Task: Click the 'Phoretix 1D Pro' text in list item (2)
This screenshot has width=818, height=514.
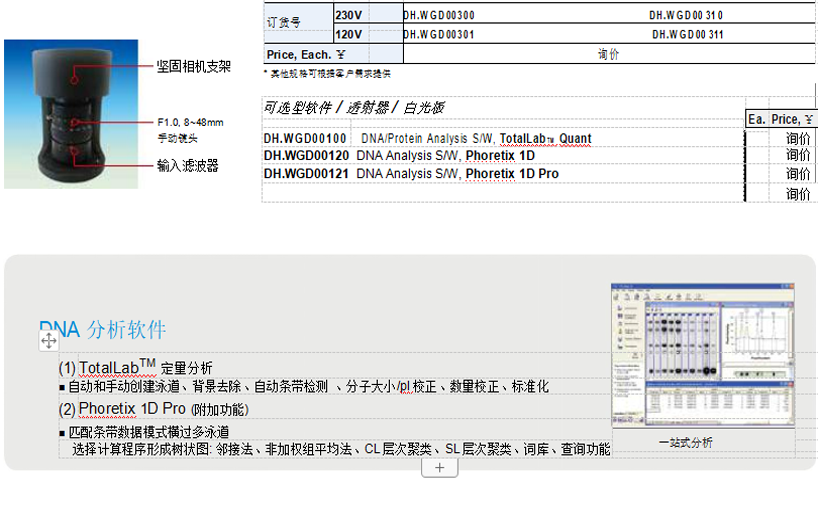Action: 132,408
